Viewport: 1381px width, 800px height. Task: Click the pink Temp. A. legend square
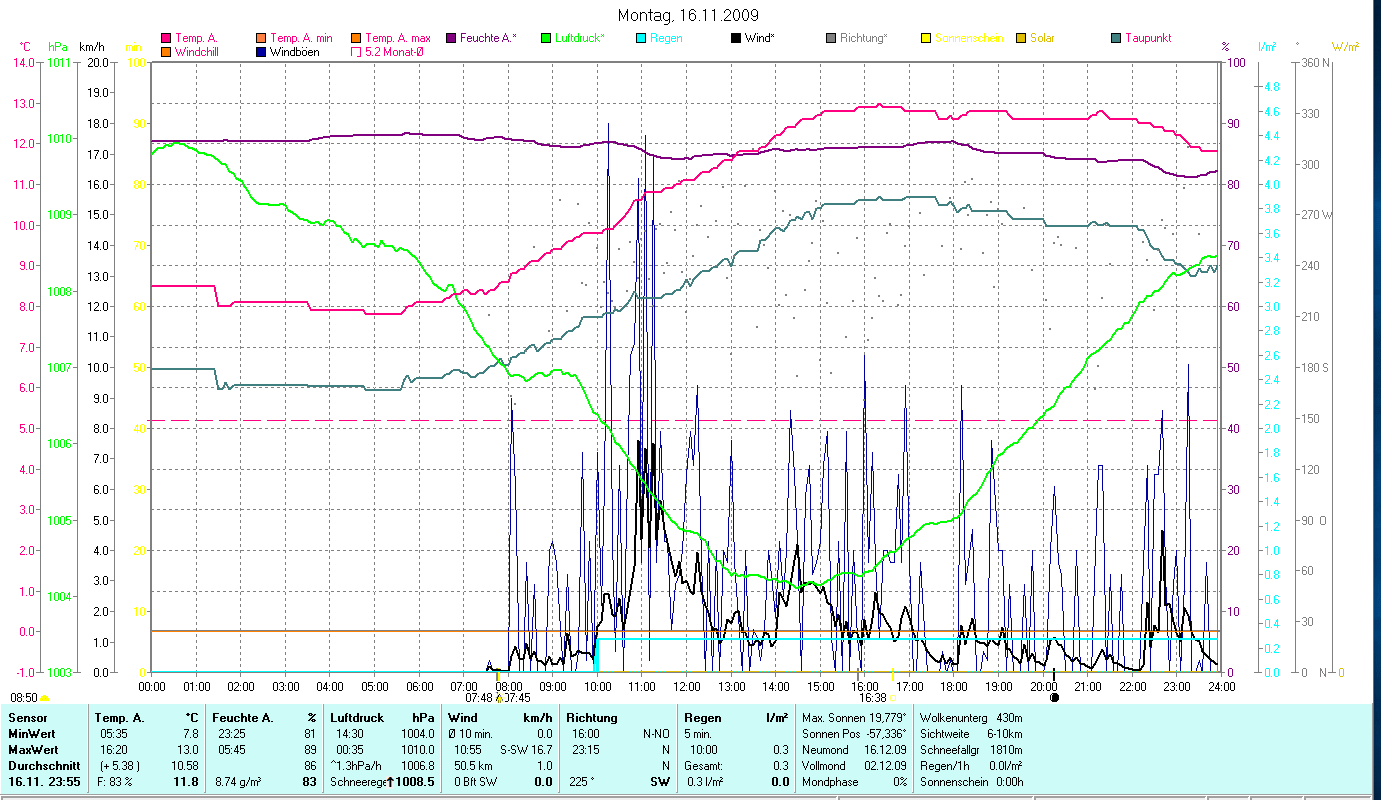[166, 38]
